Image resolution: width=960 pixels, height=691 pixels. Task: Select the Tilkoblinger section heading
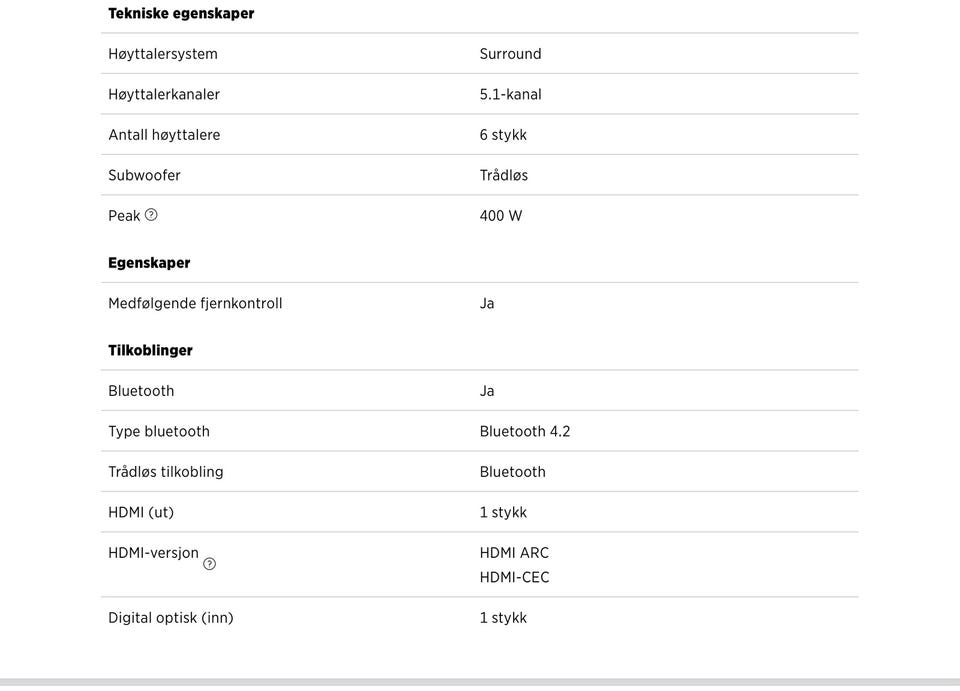point(151,350)
